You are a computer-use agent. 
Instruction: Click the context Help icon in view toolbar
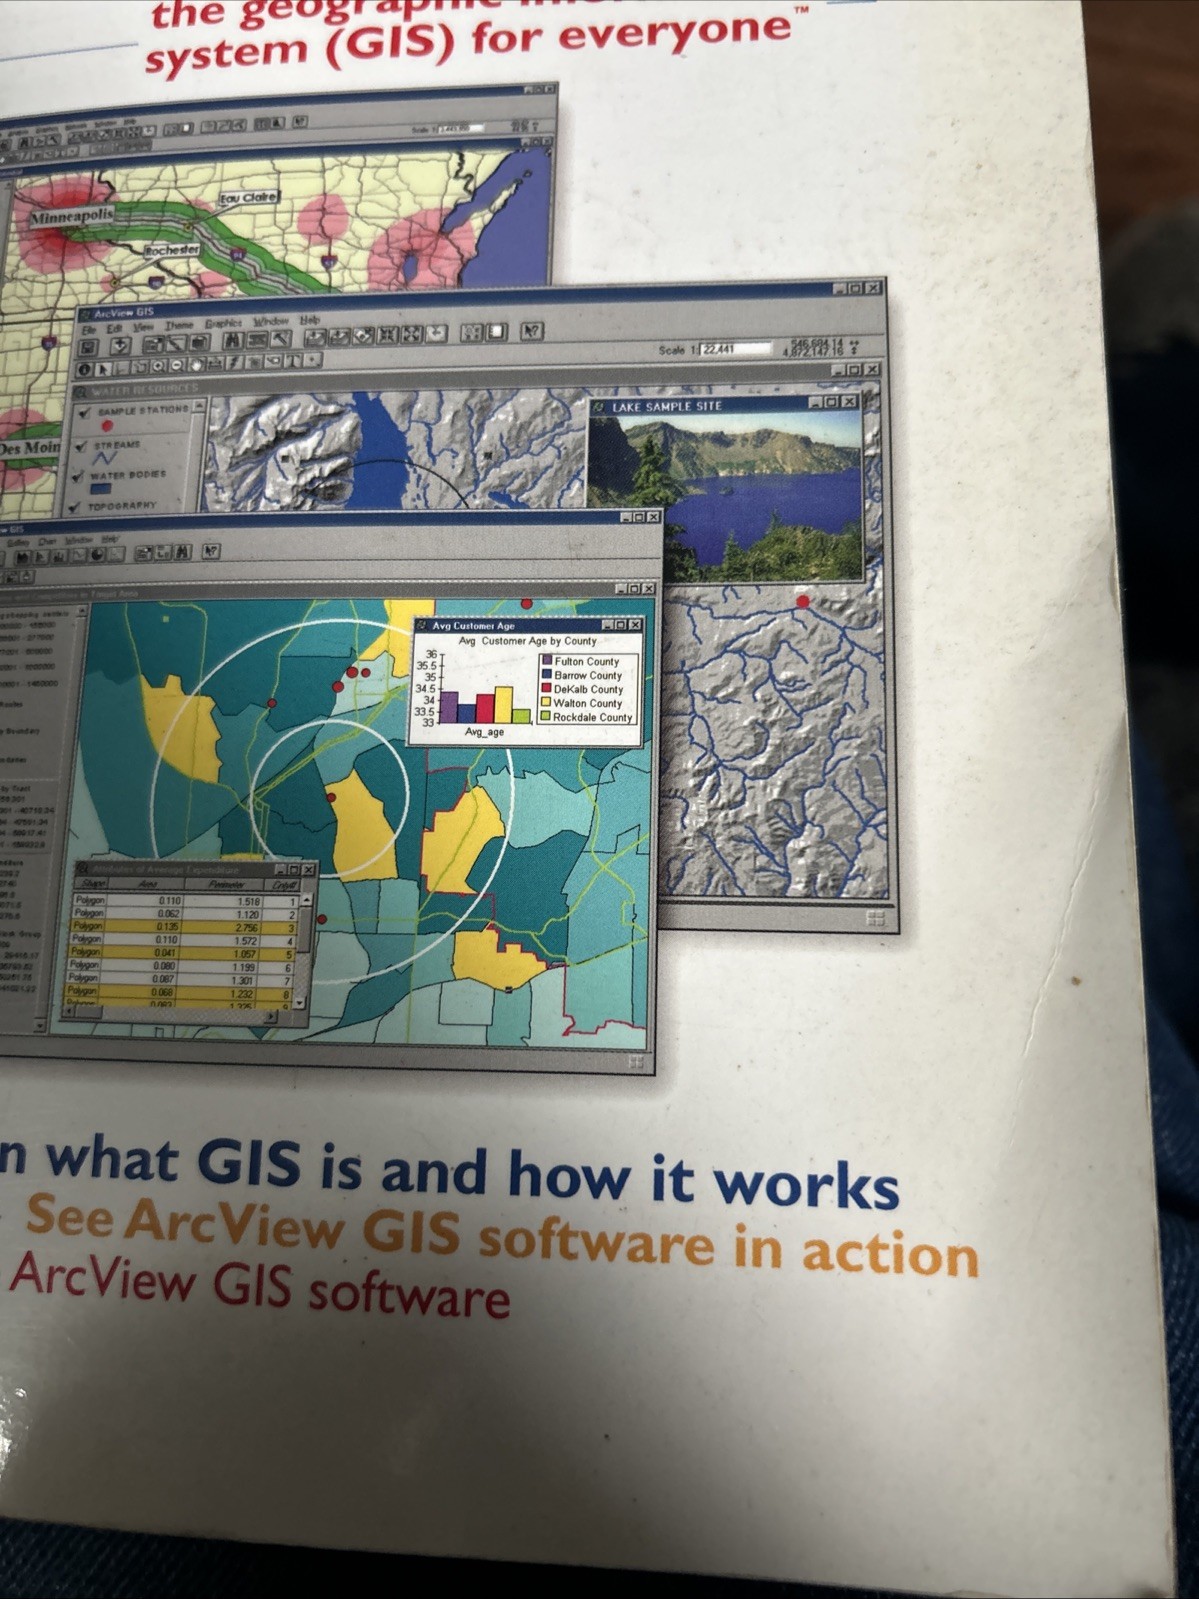coord(531,331)
